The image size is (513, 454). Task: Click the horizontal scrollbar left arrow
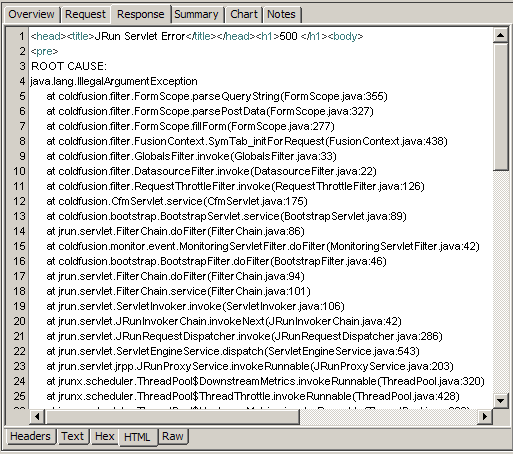[37, 416]
